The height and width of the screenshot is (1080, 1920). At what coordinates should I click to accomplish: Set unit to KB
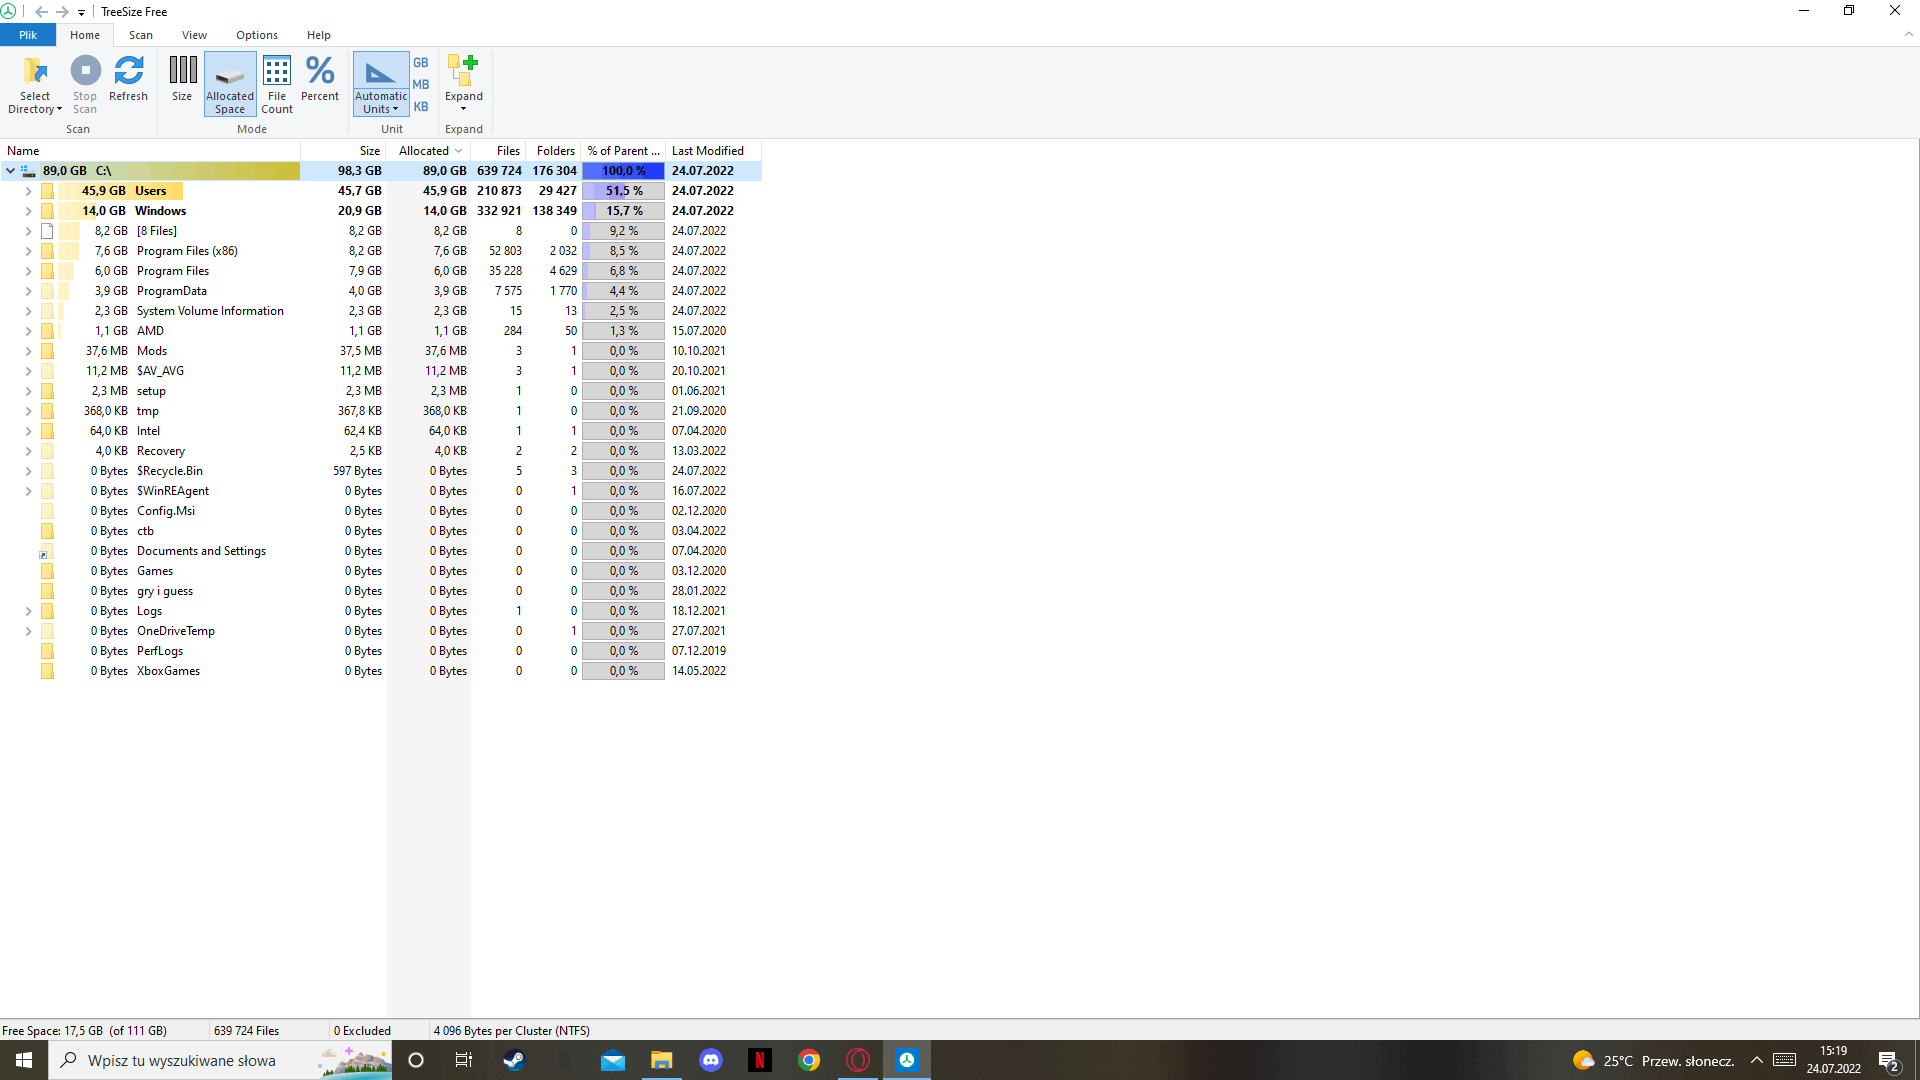tap(421, 107)
